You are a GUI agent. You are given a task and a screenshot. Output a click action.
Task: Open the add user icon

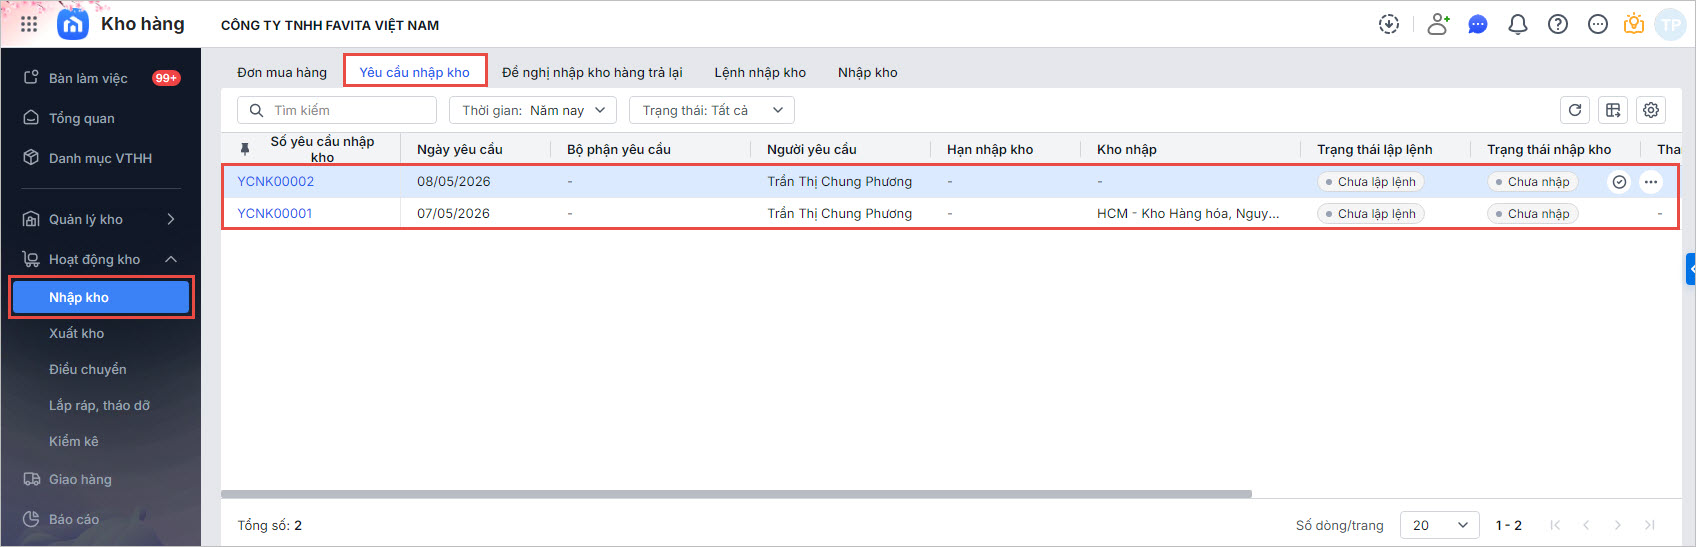click(x=1438, y=24)
